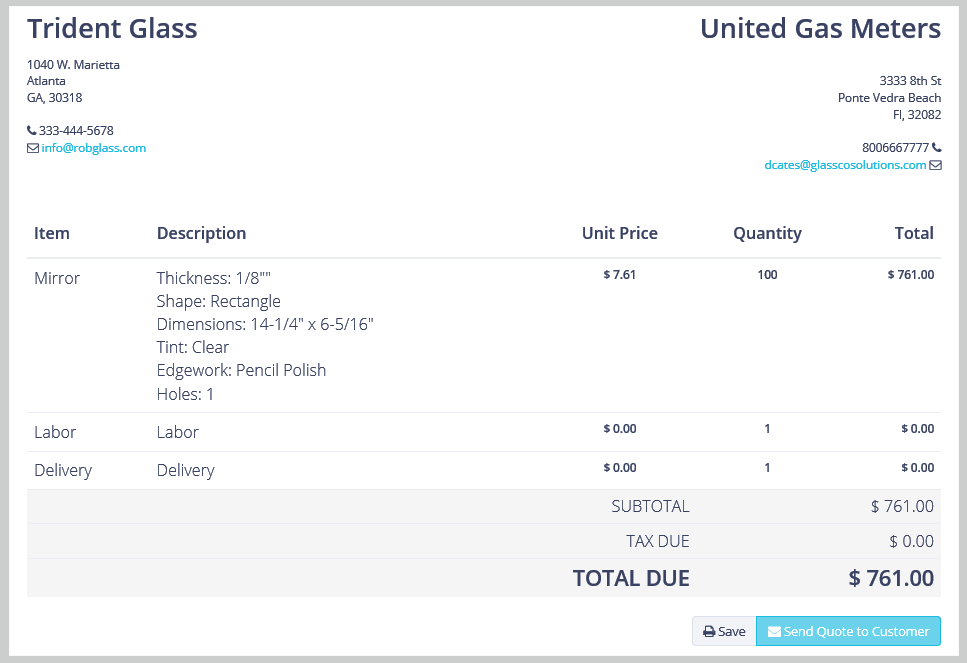
Task: Select the Delivery item row
Action: 484,470
